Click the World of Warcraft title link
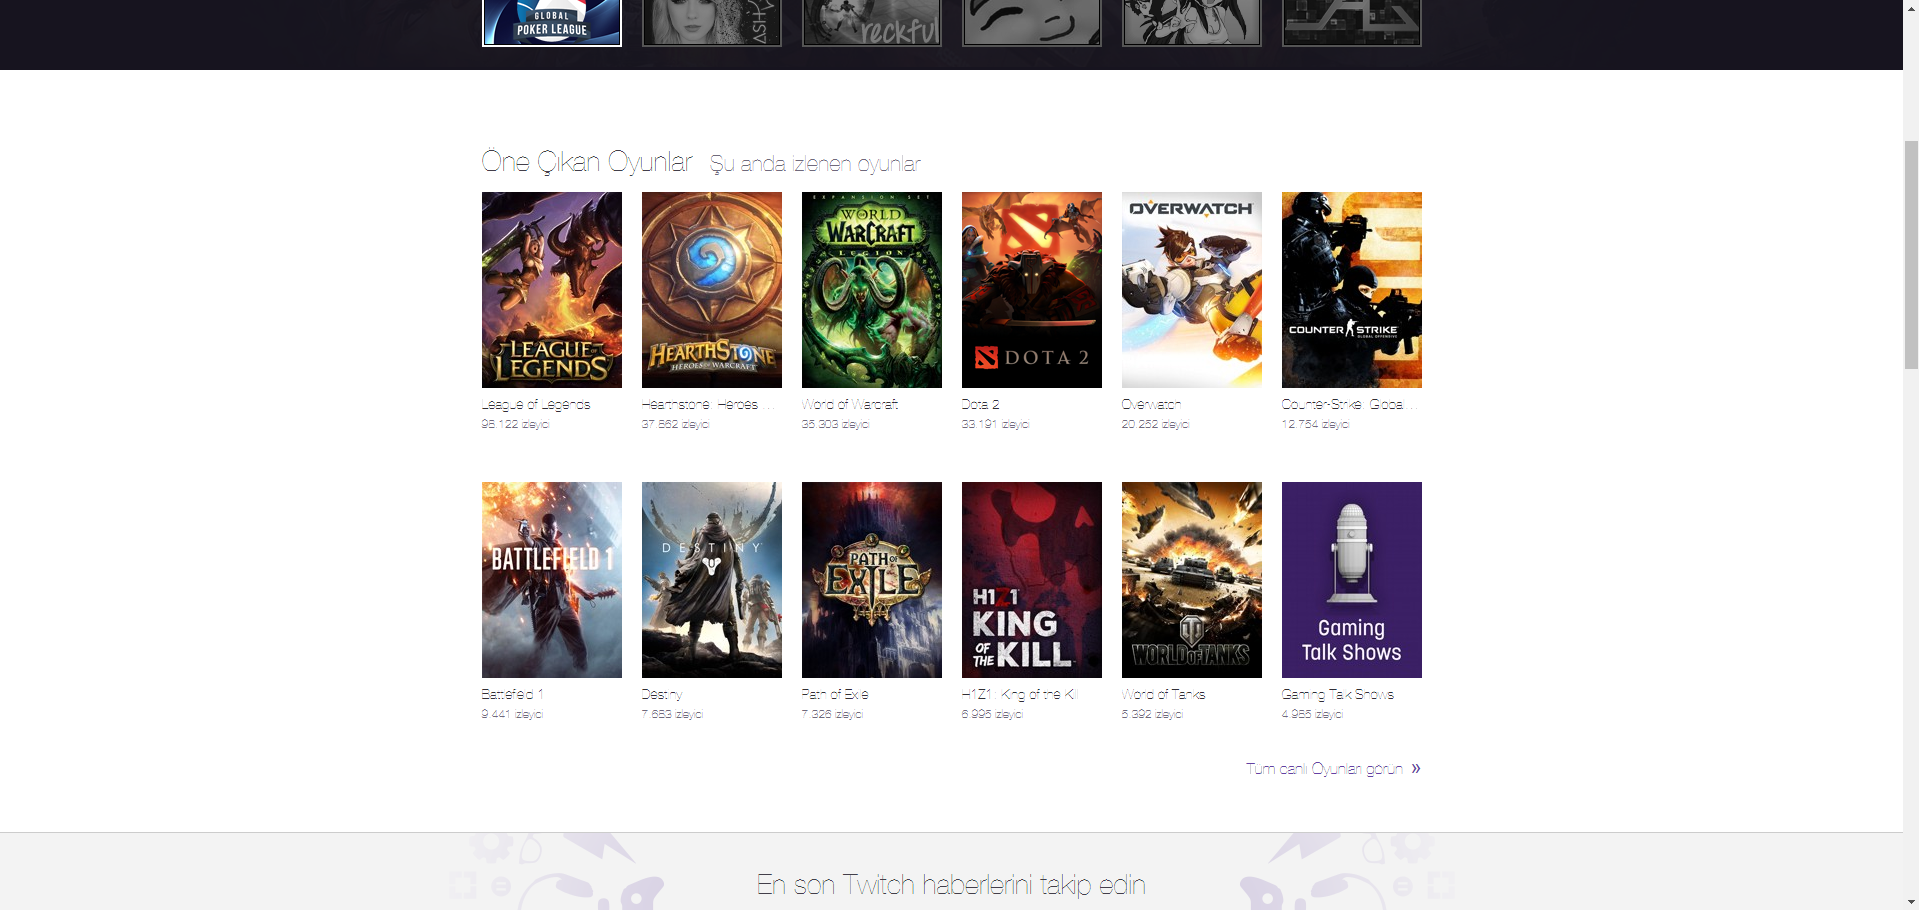Viewport: 1919px width, 910px height. click(x=850, y=405)
